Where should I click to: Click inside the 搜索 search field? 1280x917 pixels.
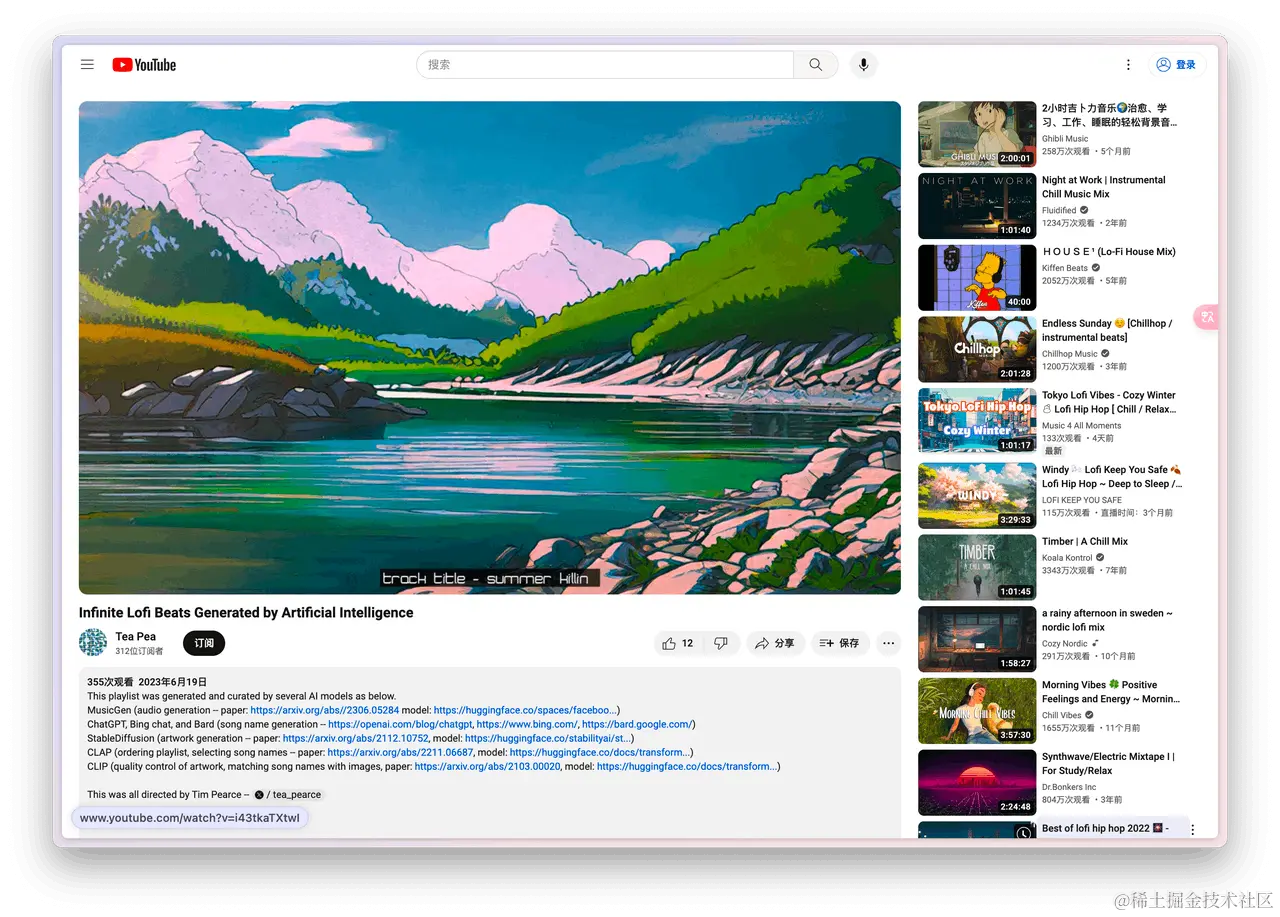[600, 64]
